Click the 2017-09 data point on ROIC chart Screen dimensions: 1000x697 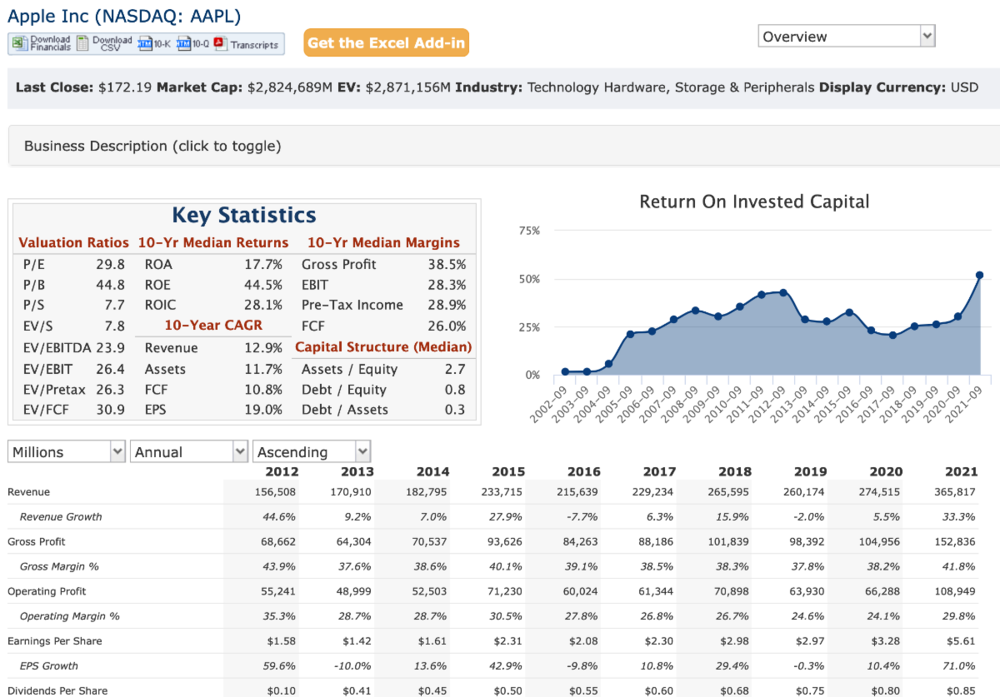click(893, 335)
